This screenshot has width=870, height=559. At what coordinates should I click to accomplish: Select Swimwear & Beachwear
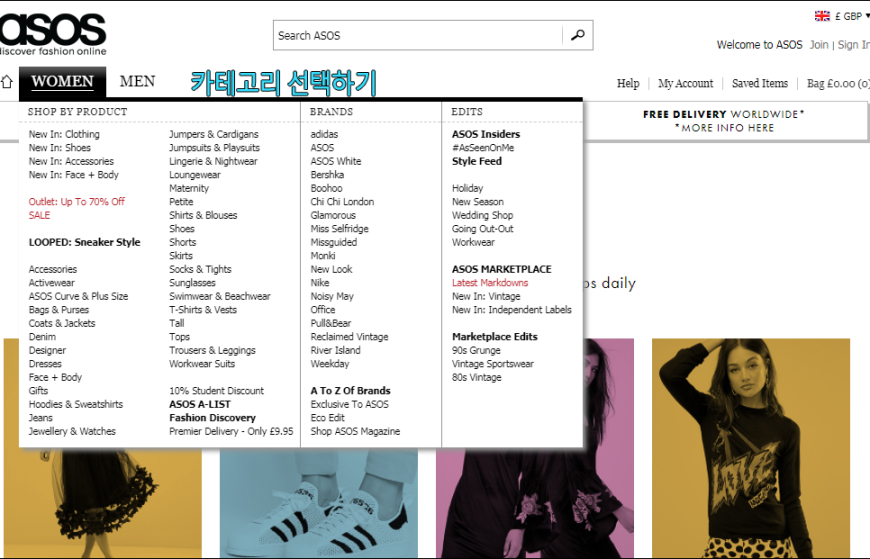point(220,296)
